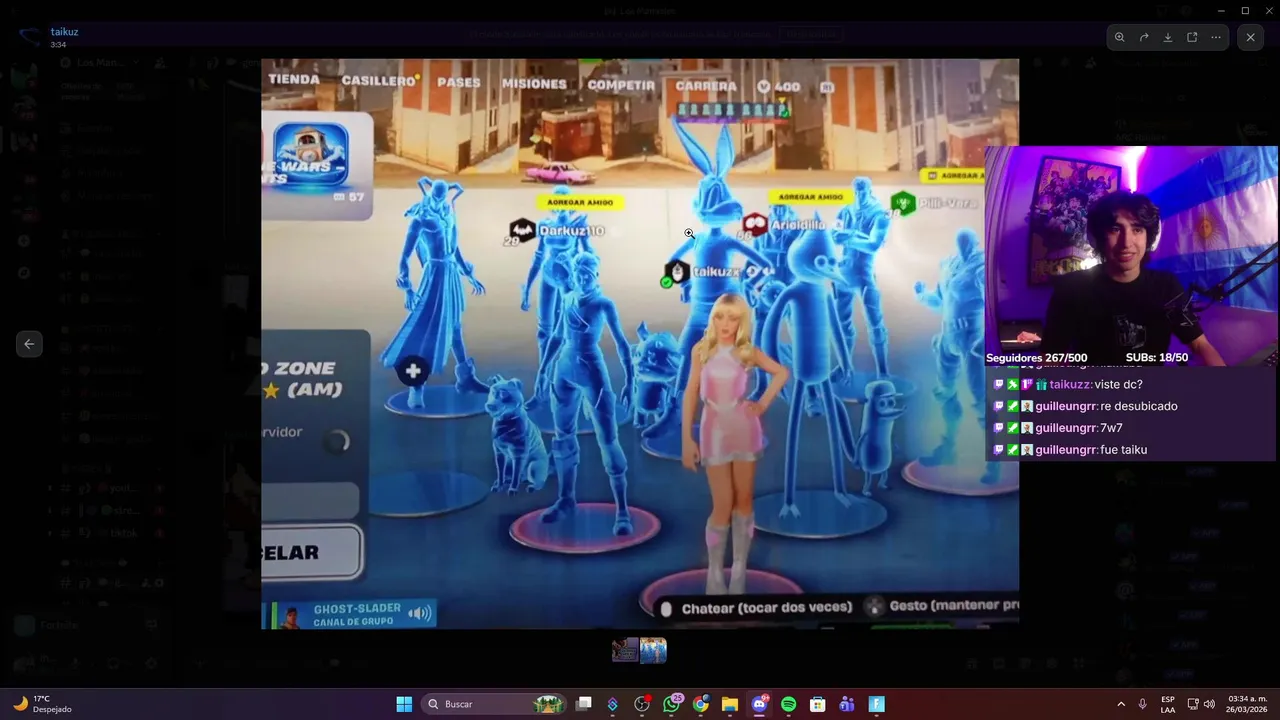
Task: Click the SUBs: 18/50 overlay text
Action: pos(1157,358)
